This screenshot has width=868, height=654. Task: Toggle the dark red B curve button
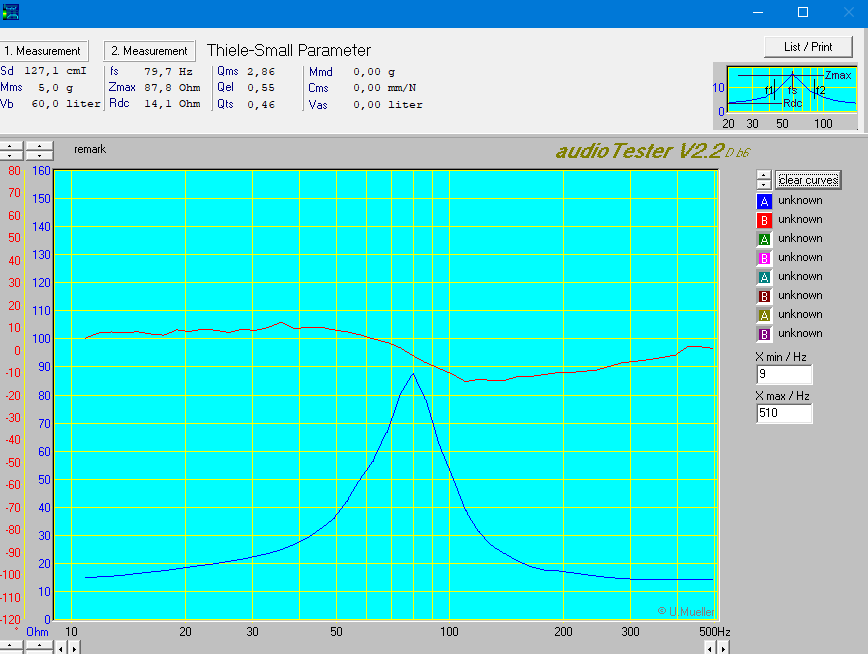(x=764, y=296)
